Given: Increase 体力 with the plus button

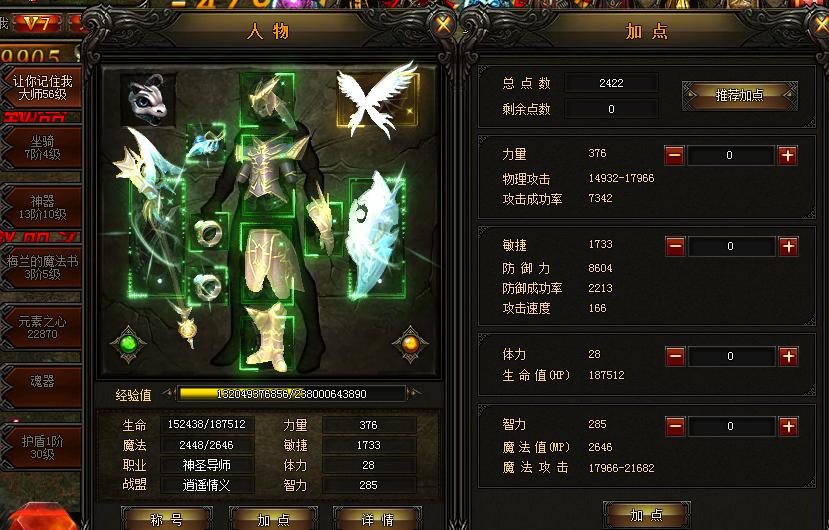Looking at the screenshot, I should [788, 357].
